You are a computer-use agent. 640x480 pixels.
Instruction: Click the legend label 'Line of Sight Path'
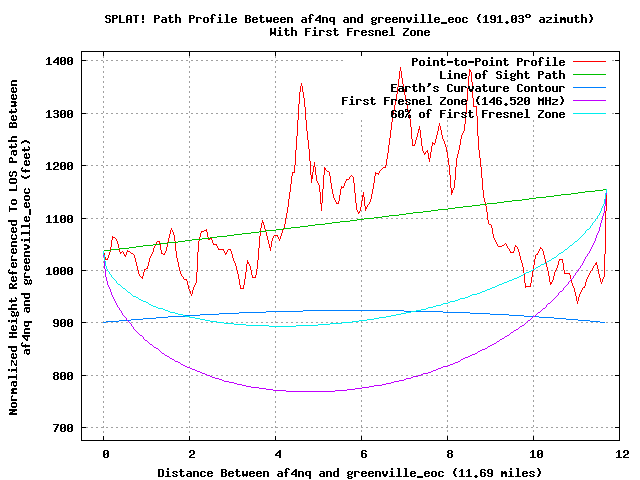pos(502,75)
